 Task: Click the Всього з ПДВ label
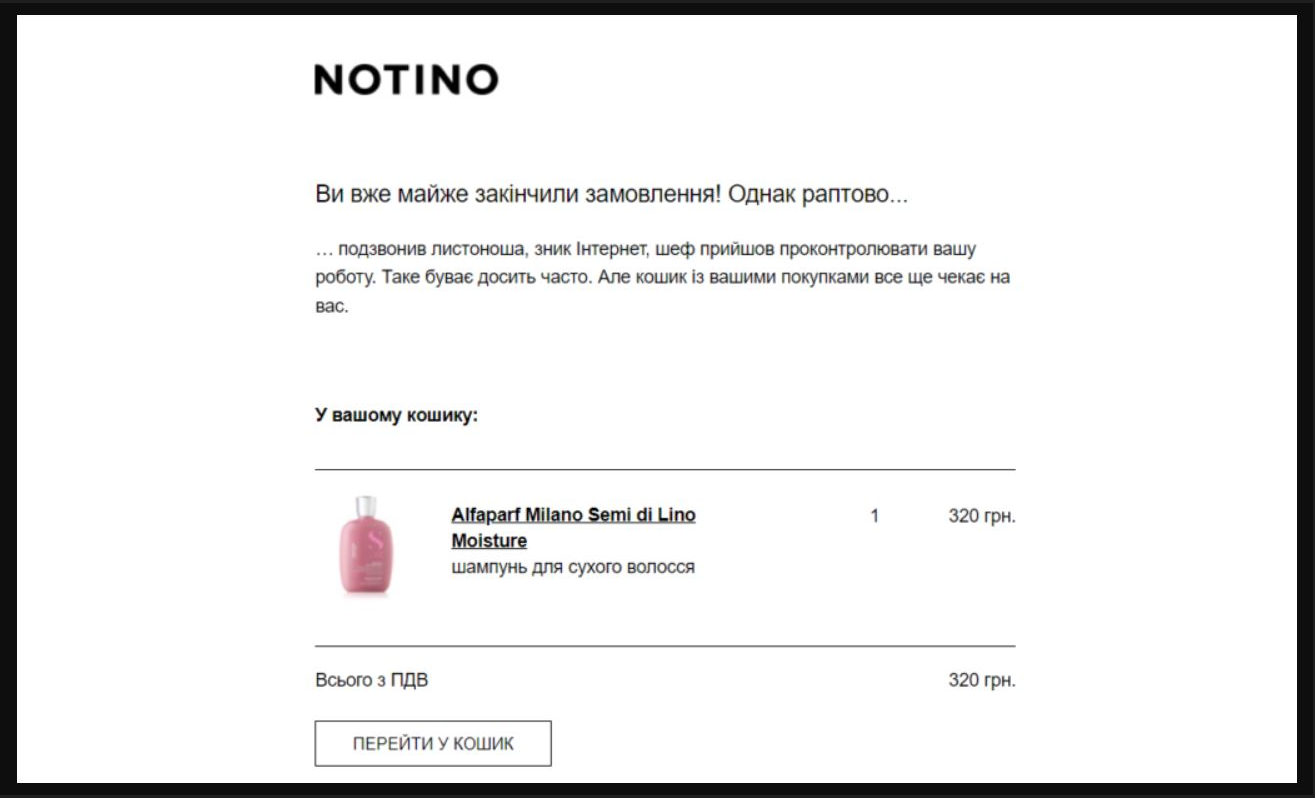[x=371, y=681]
